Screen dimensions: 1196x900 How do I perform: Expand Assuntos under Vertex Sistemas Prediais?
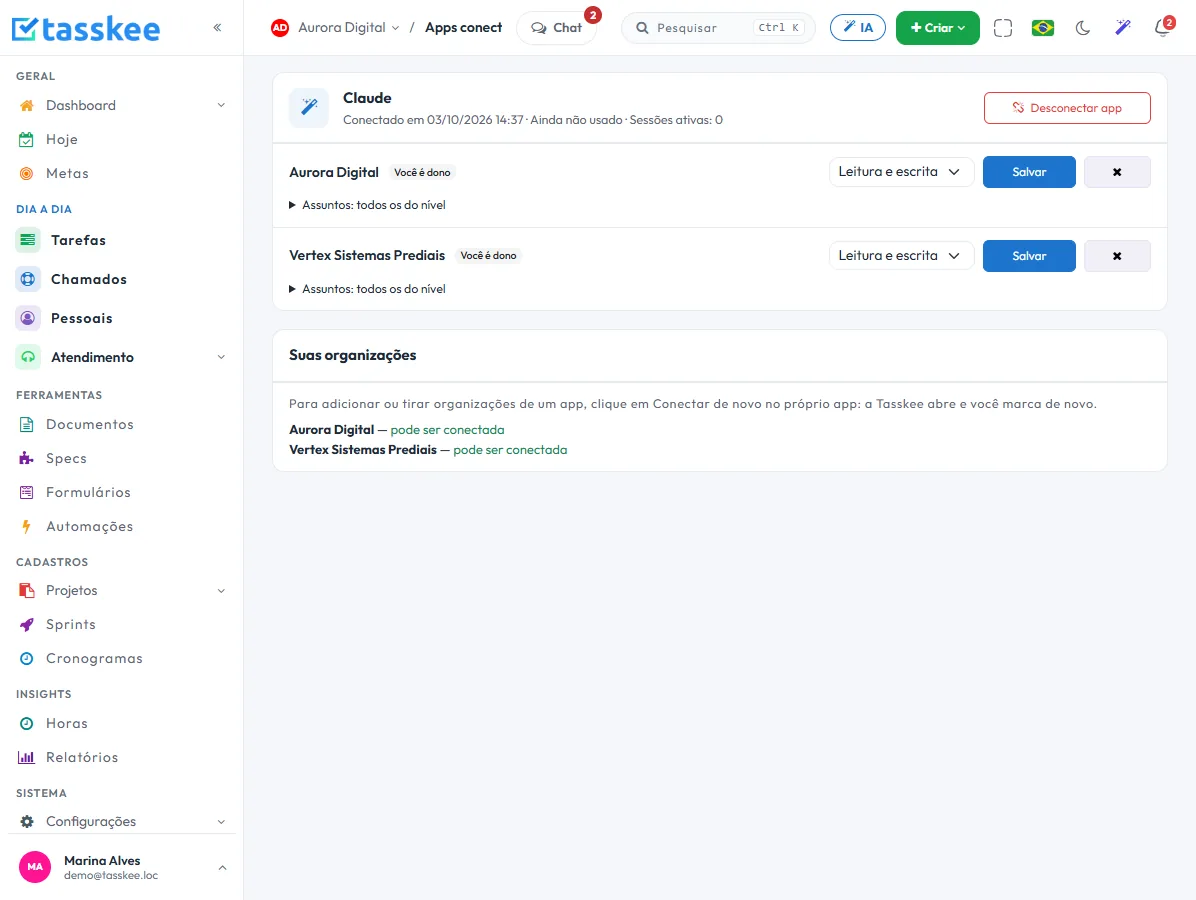coord(368,289)
